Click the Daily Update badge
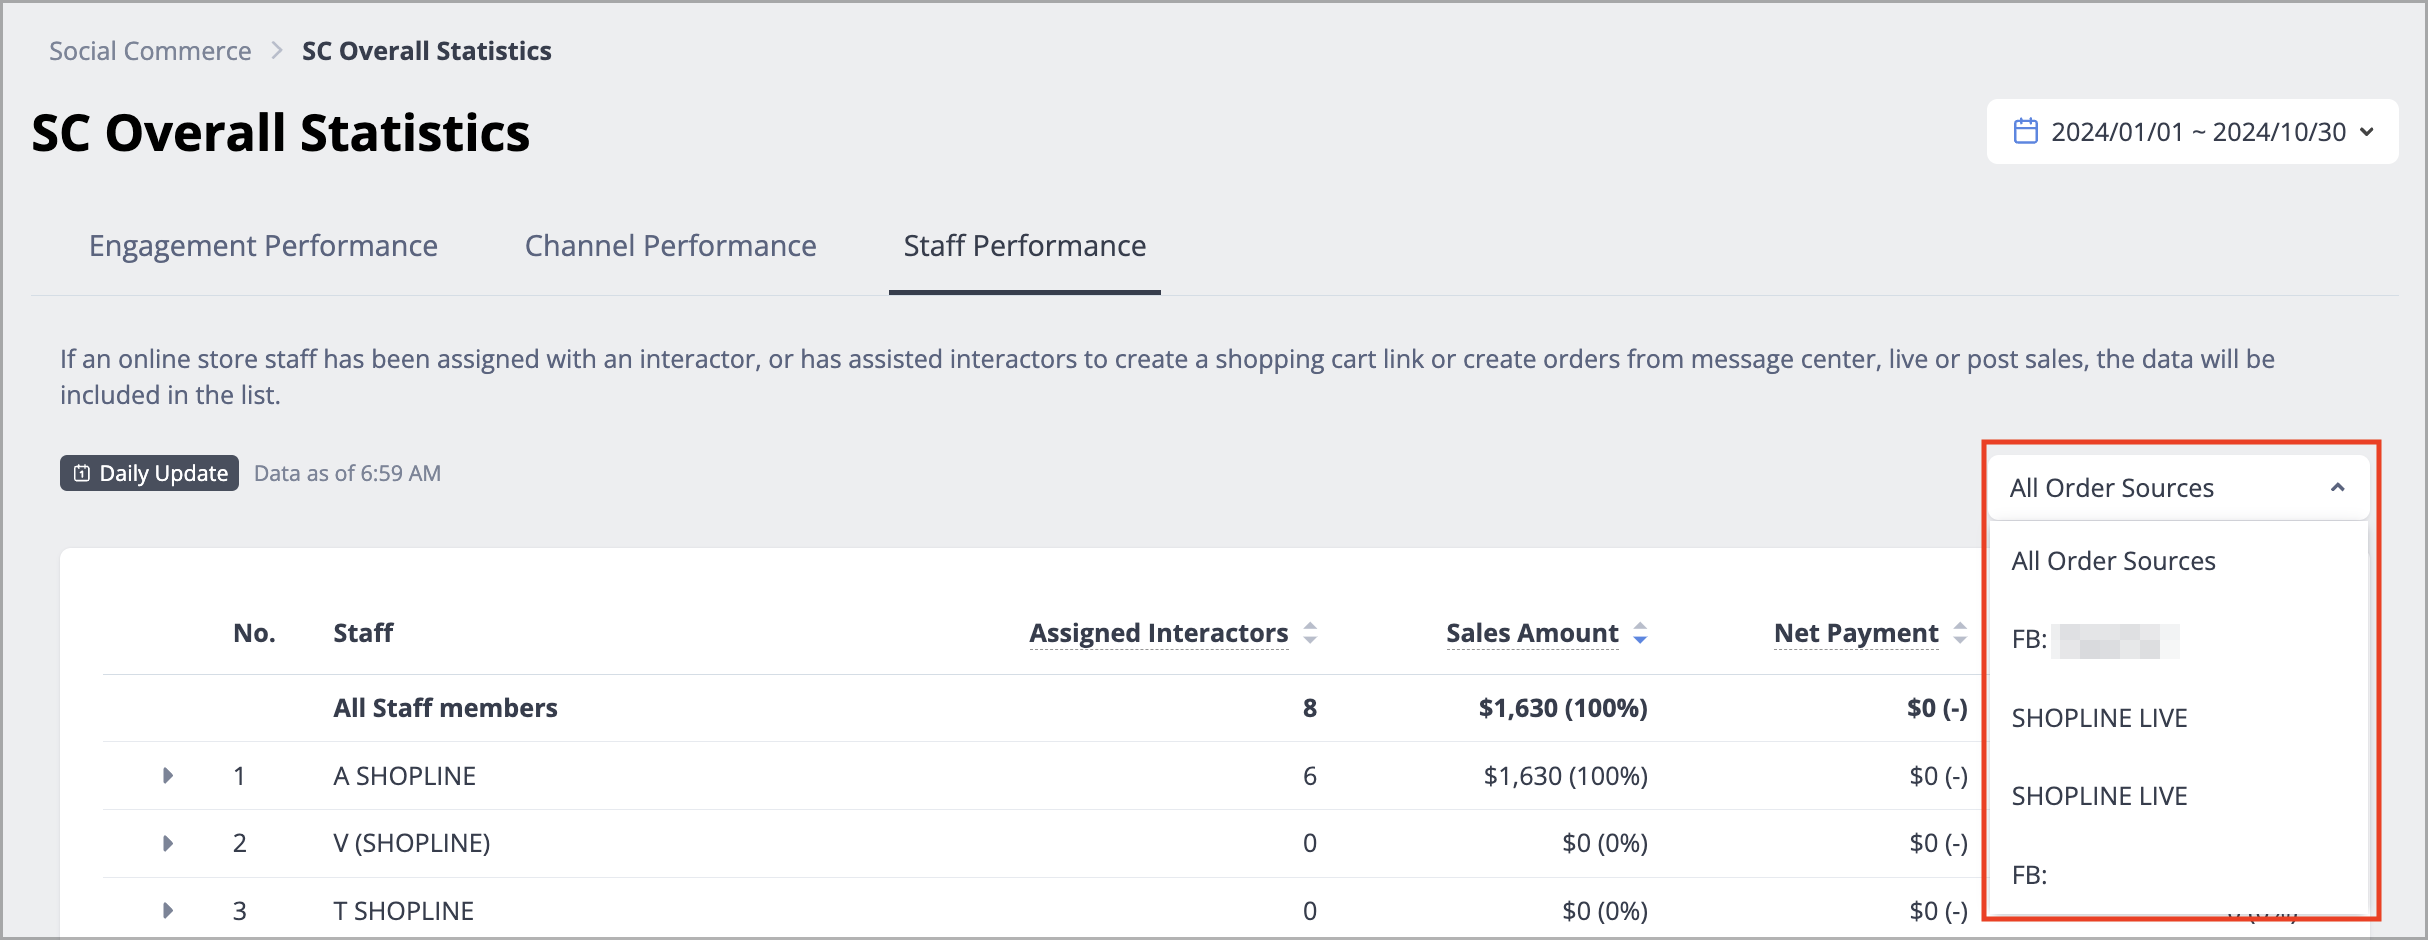The width and height of the screenshot is (2428, 940). [149, 473]
